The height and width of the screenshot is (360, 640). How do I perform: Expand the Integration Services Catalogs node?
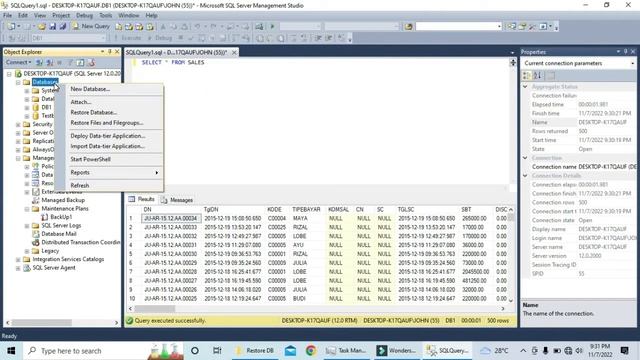pos(18,260)
